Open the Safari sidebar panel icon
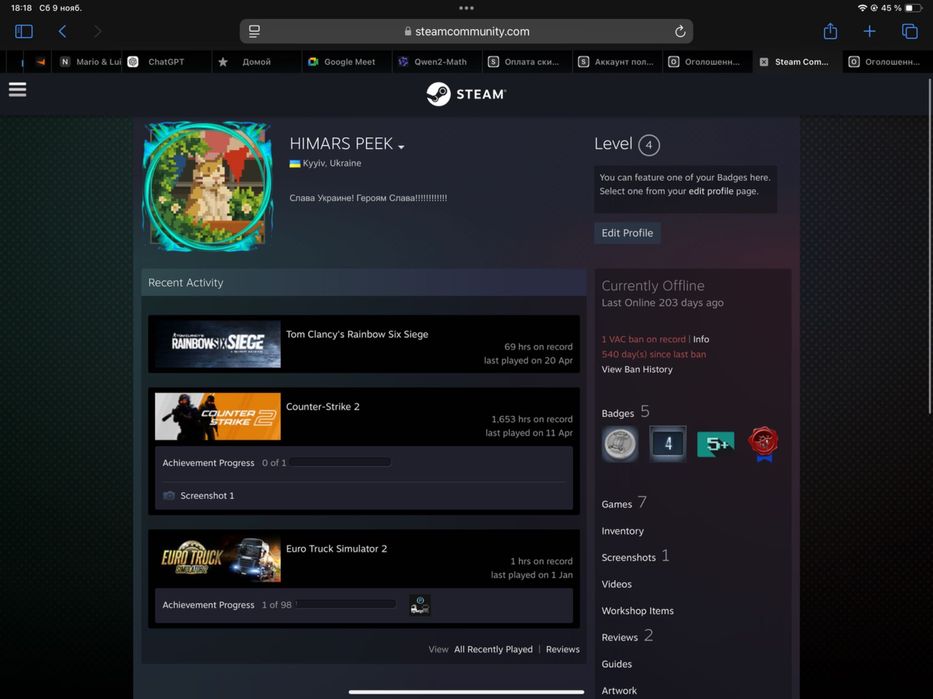This screenshot has height=699, width=933. tap(24, 31)
